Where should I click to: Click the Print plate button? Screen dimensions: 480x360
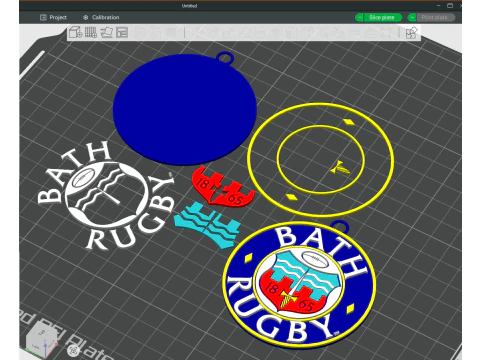point(435,17)
